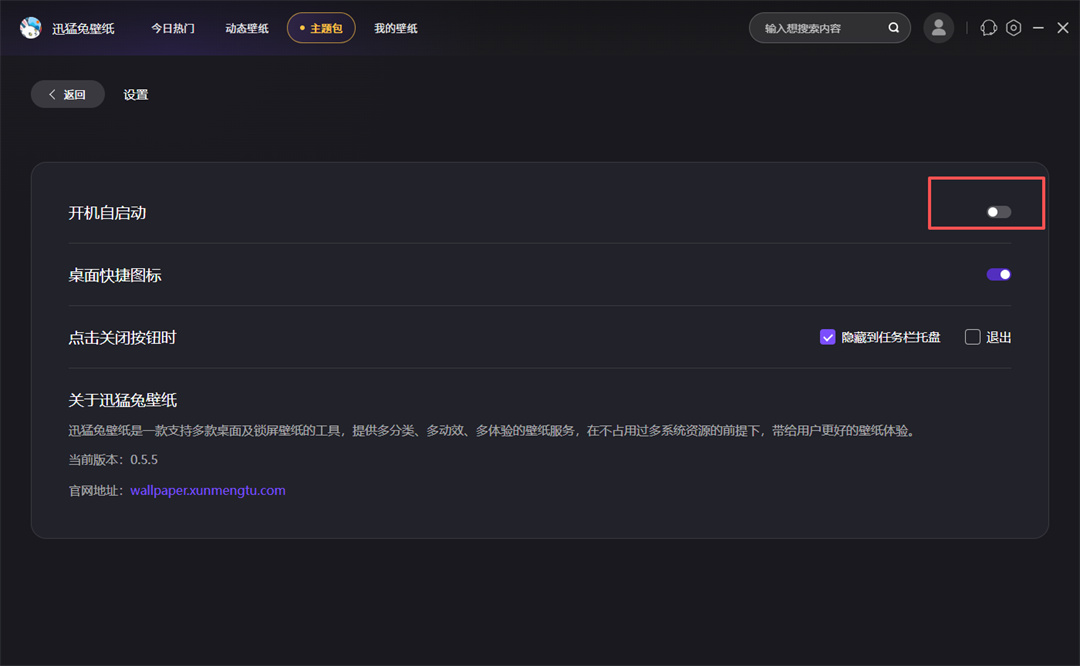
Task: Close the wallpaper app window
Action: tap(1063, 28)
